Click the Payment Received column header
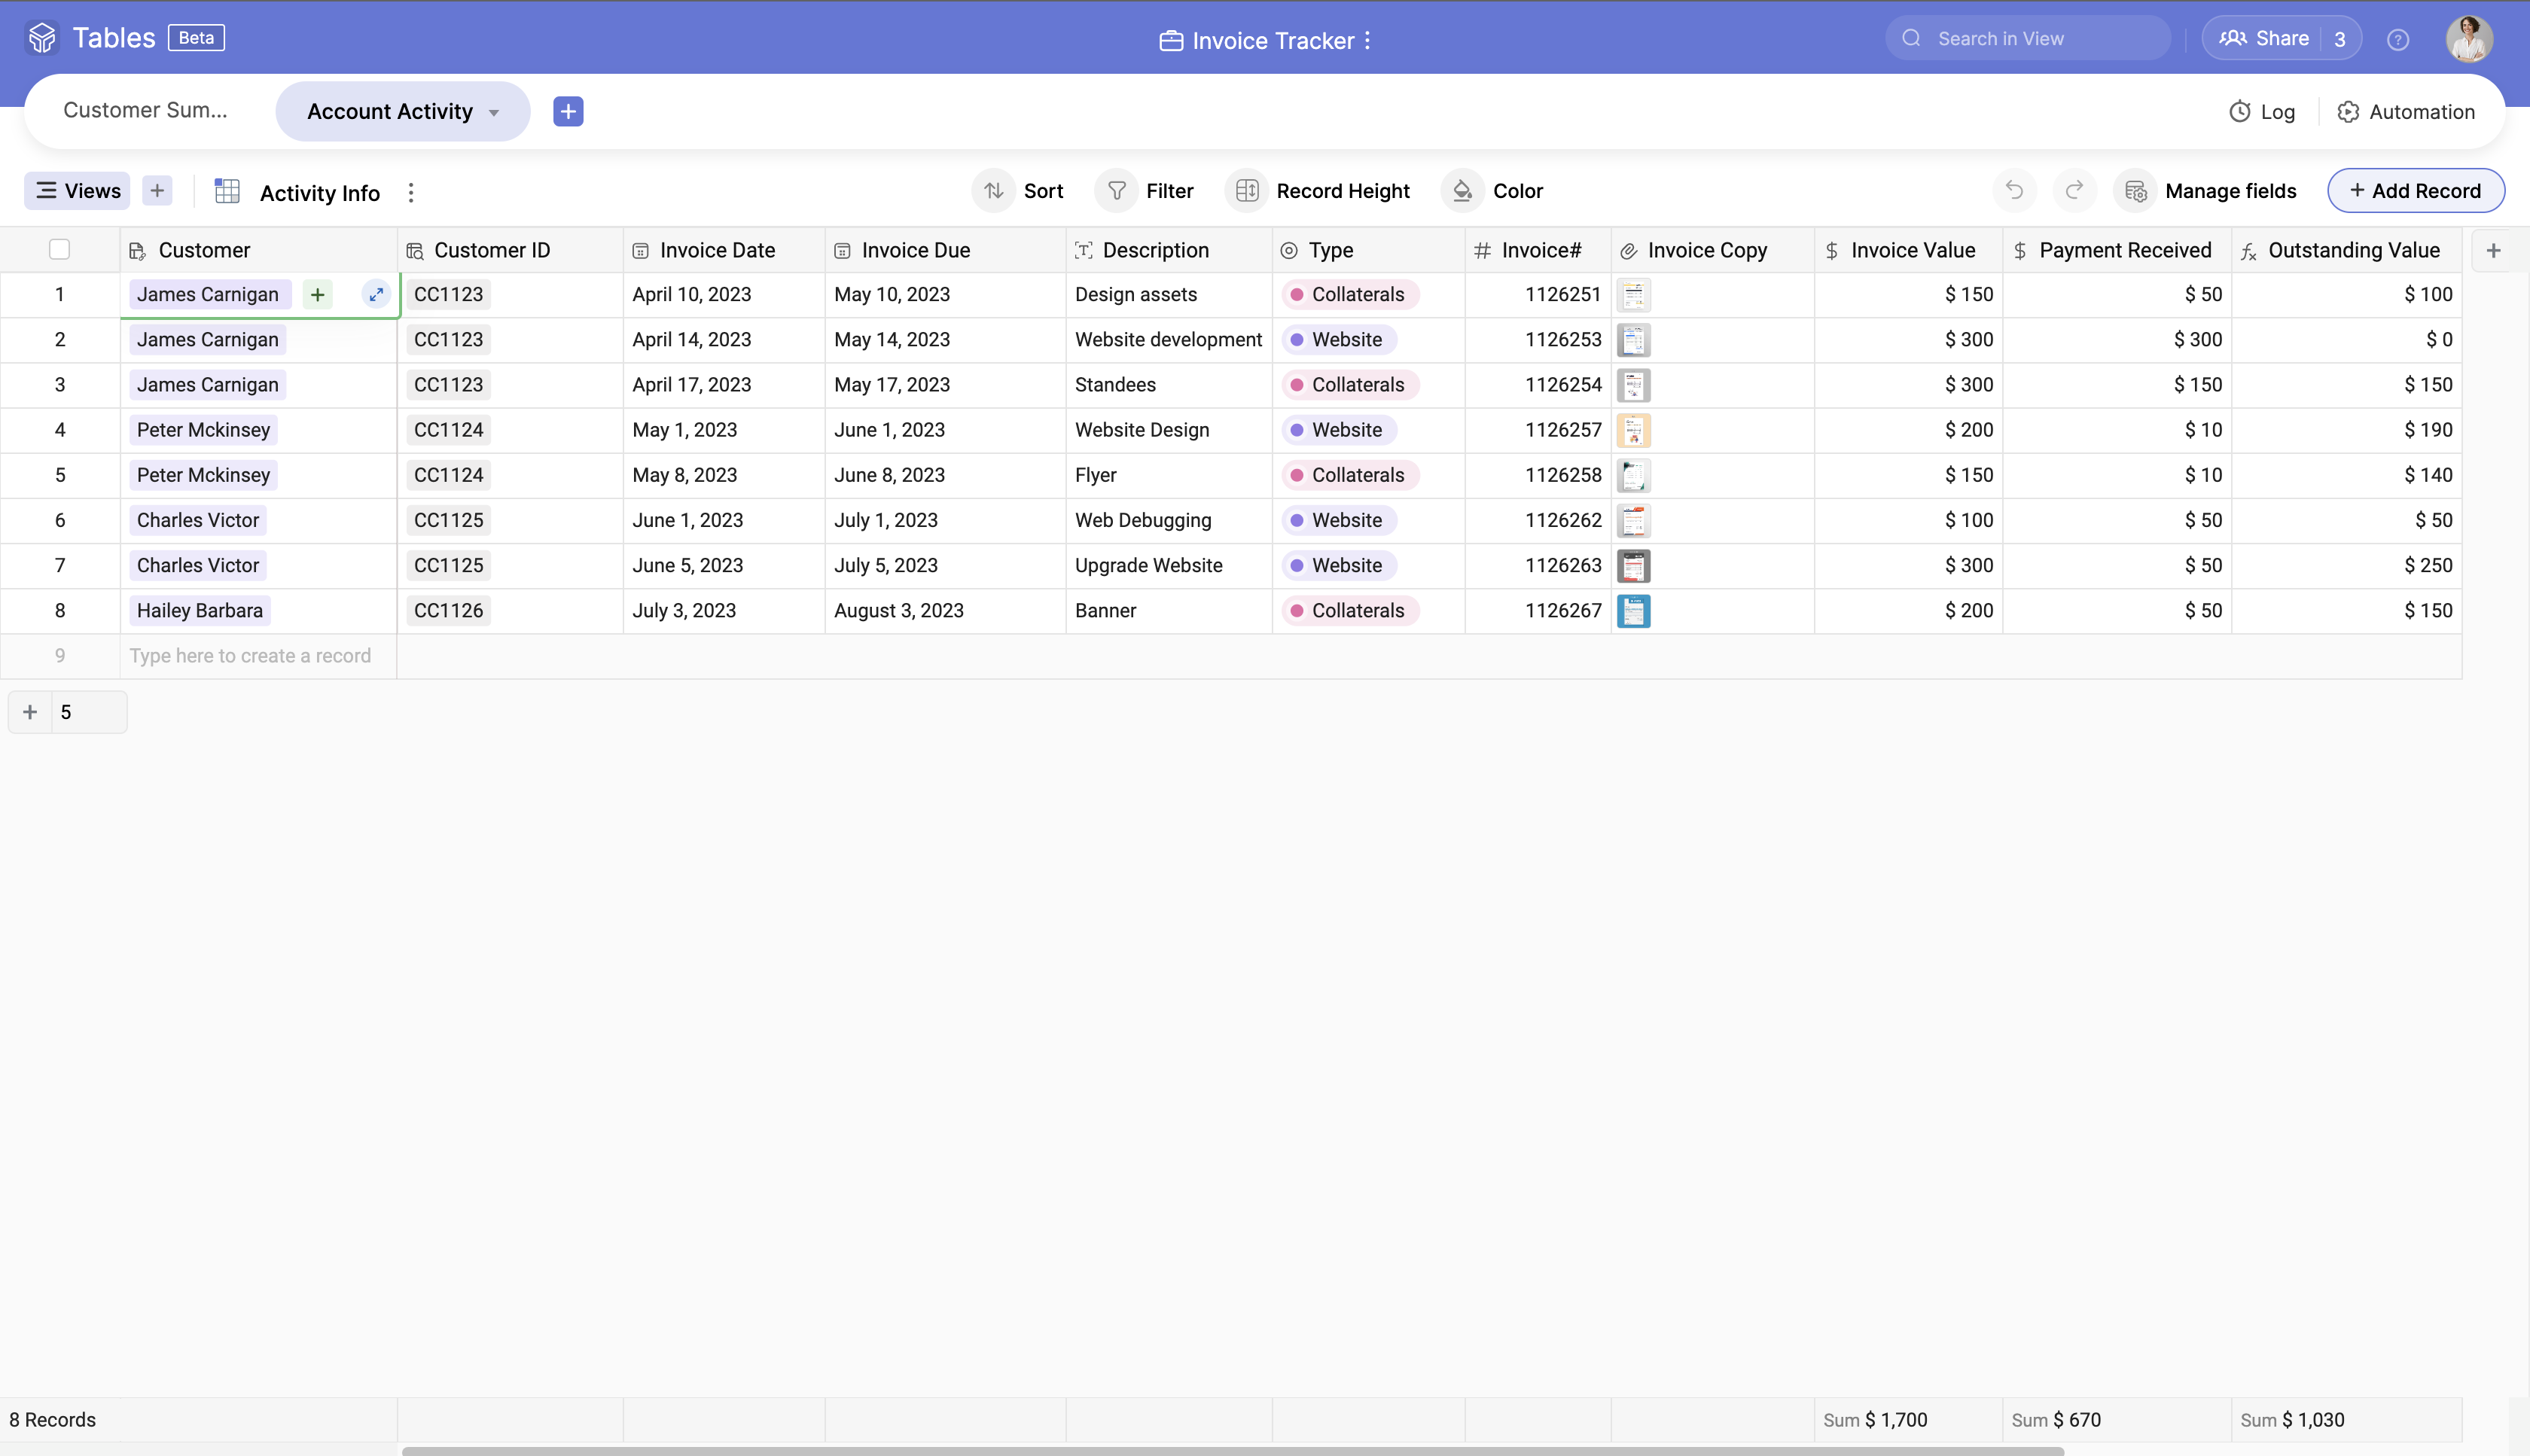Image resolution: width=2530 pixels, height=1456 pixels. pos(2117,250)
